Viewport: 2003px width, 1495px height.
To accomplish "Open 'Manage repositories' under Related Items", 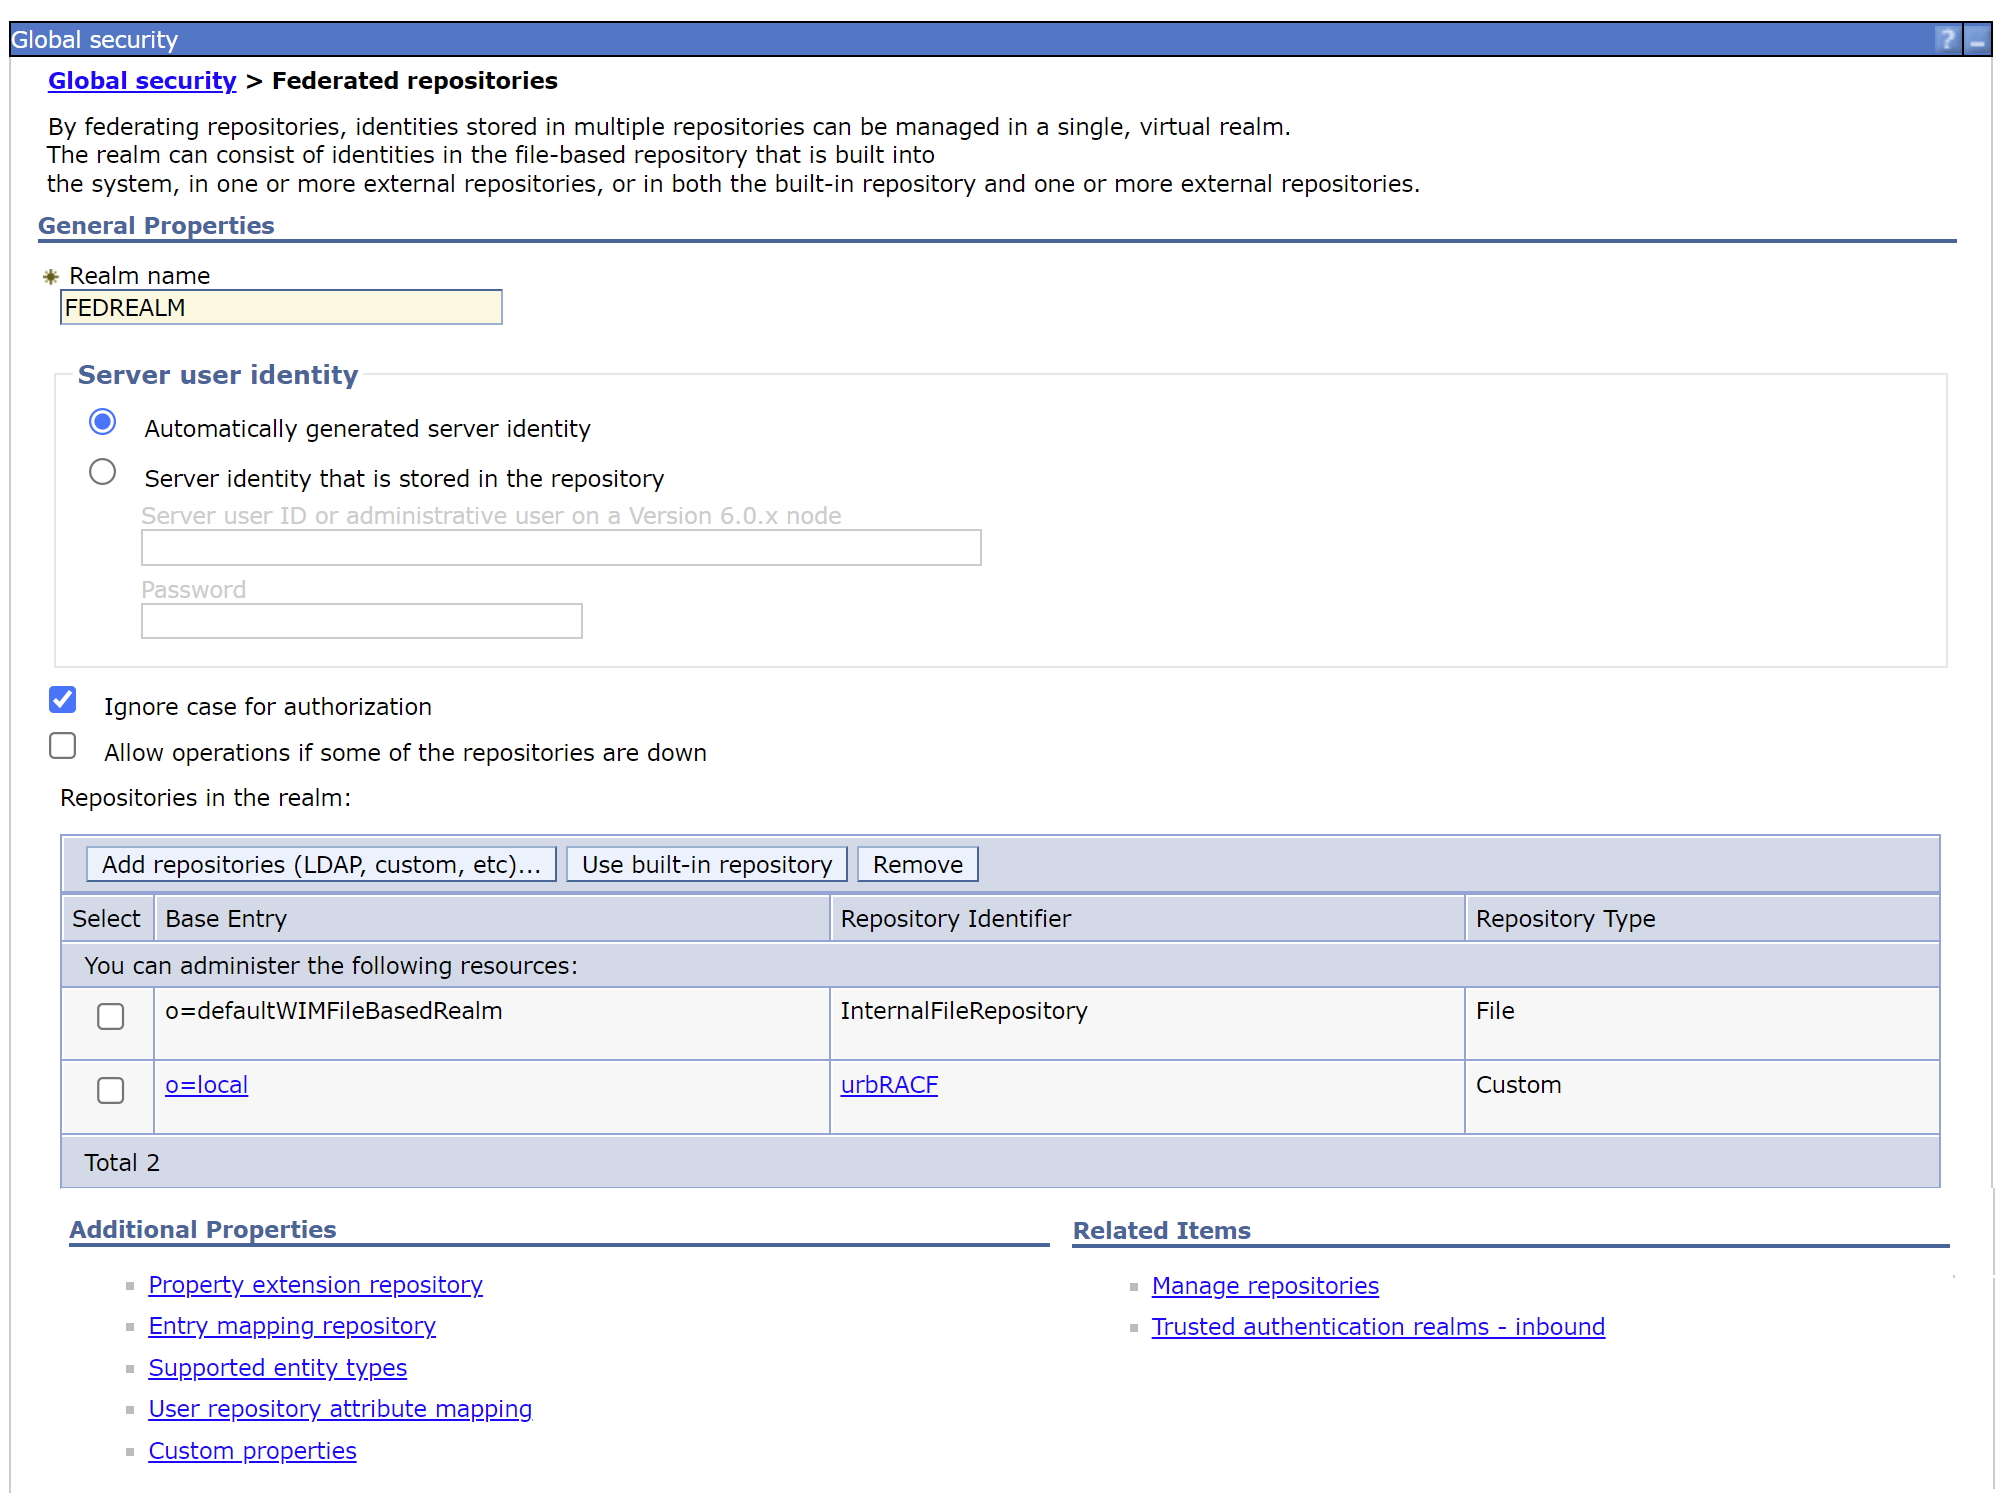I will tap(1264, 1285).
